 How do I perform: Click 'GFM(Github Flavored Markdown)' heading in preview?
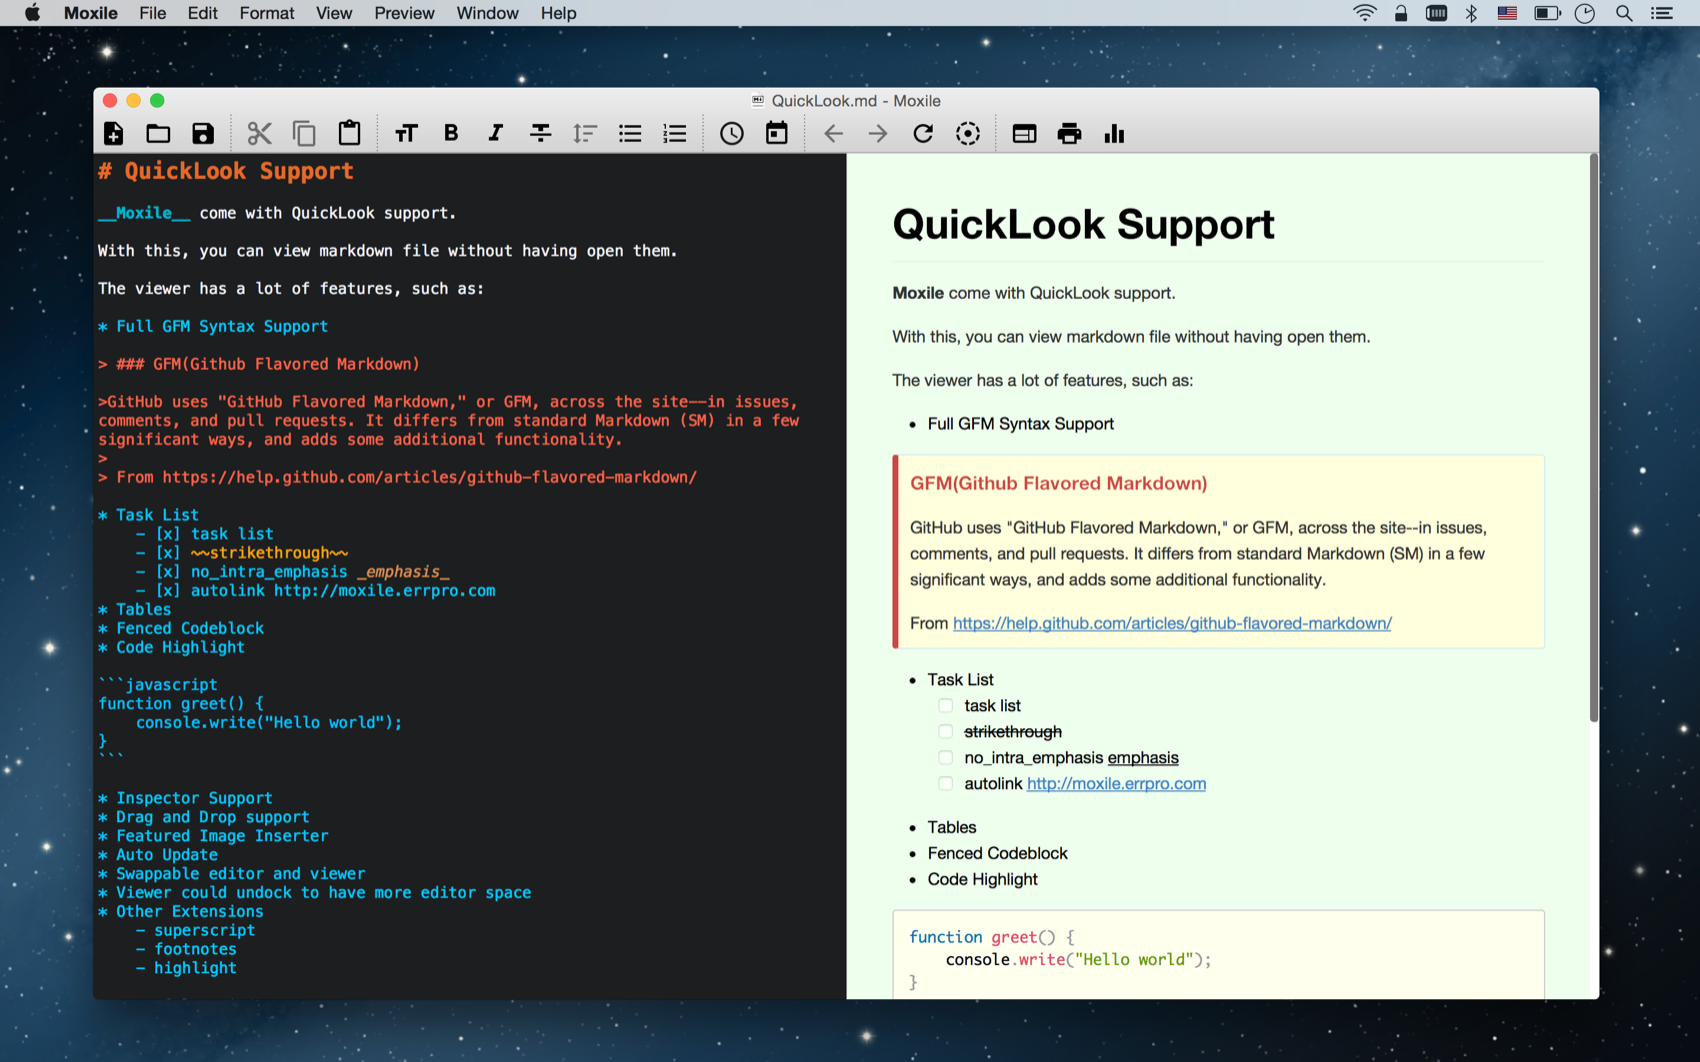(x=1058, y=483)
